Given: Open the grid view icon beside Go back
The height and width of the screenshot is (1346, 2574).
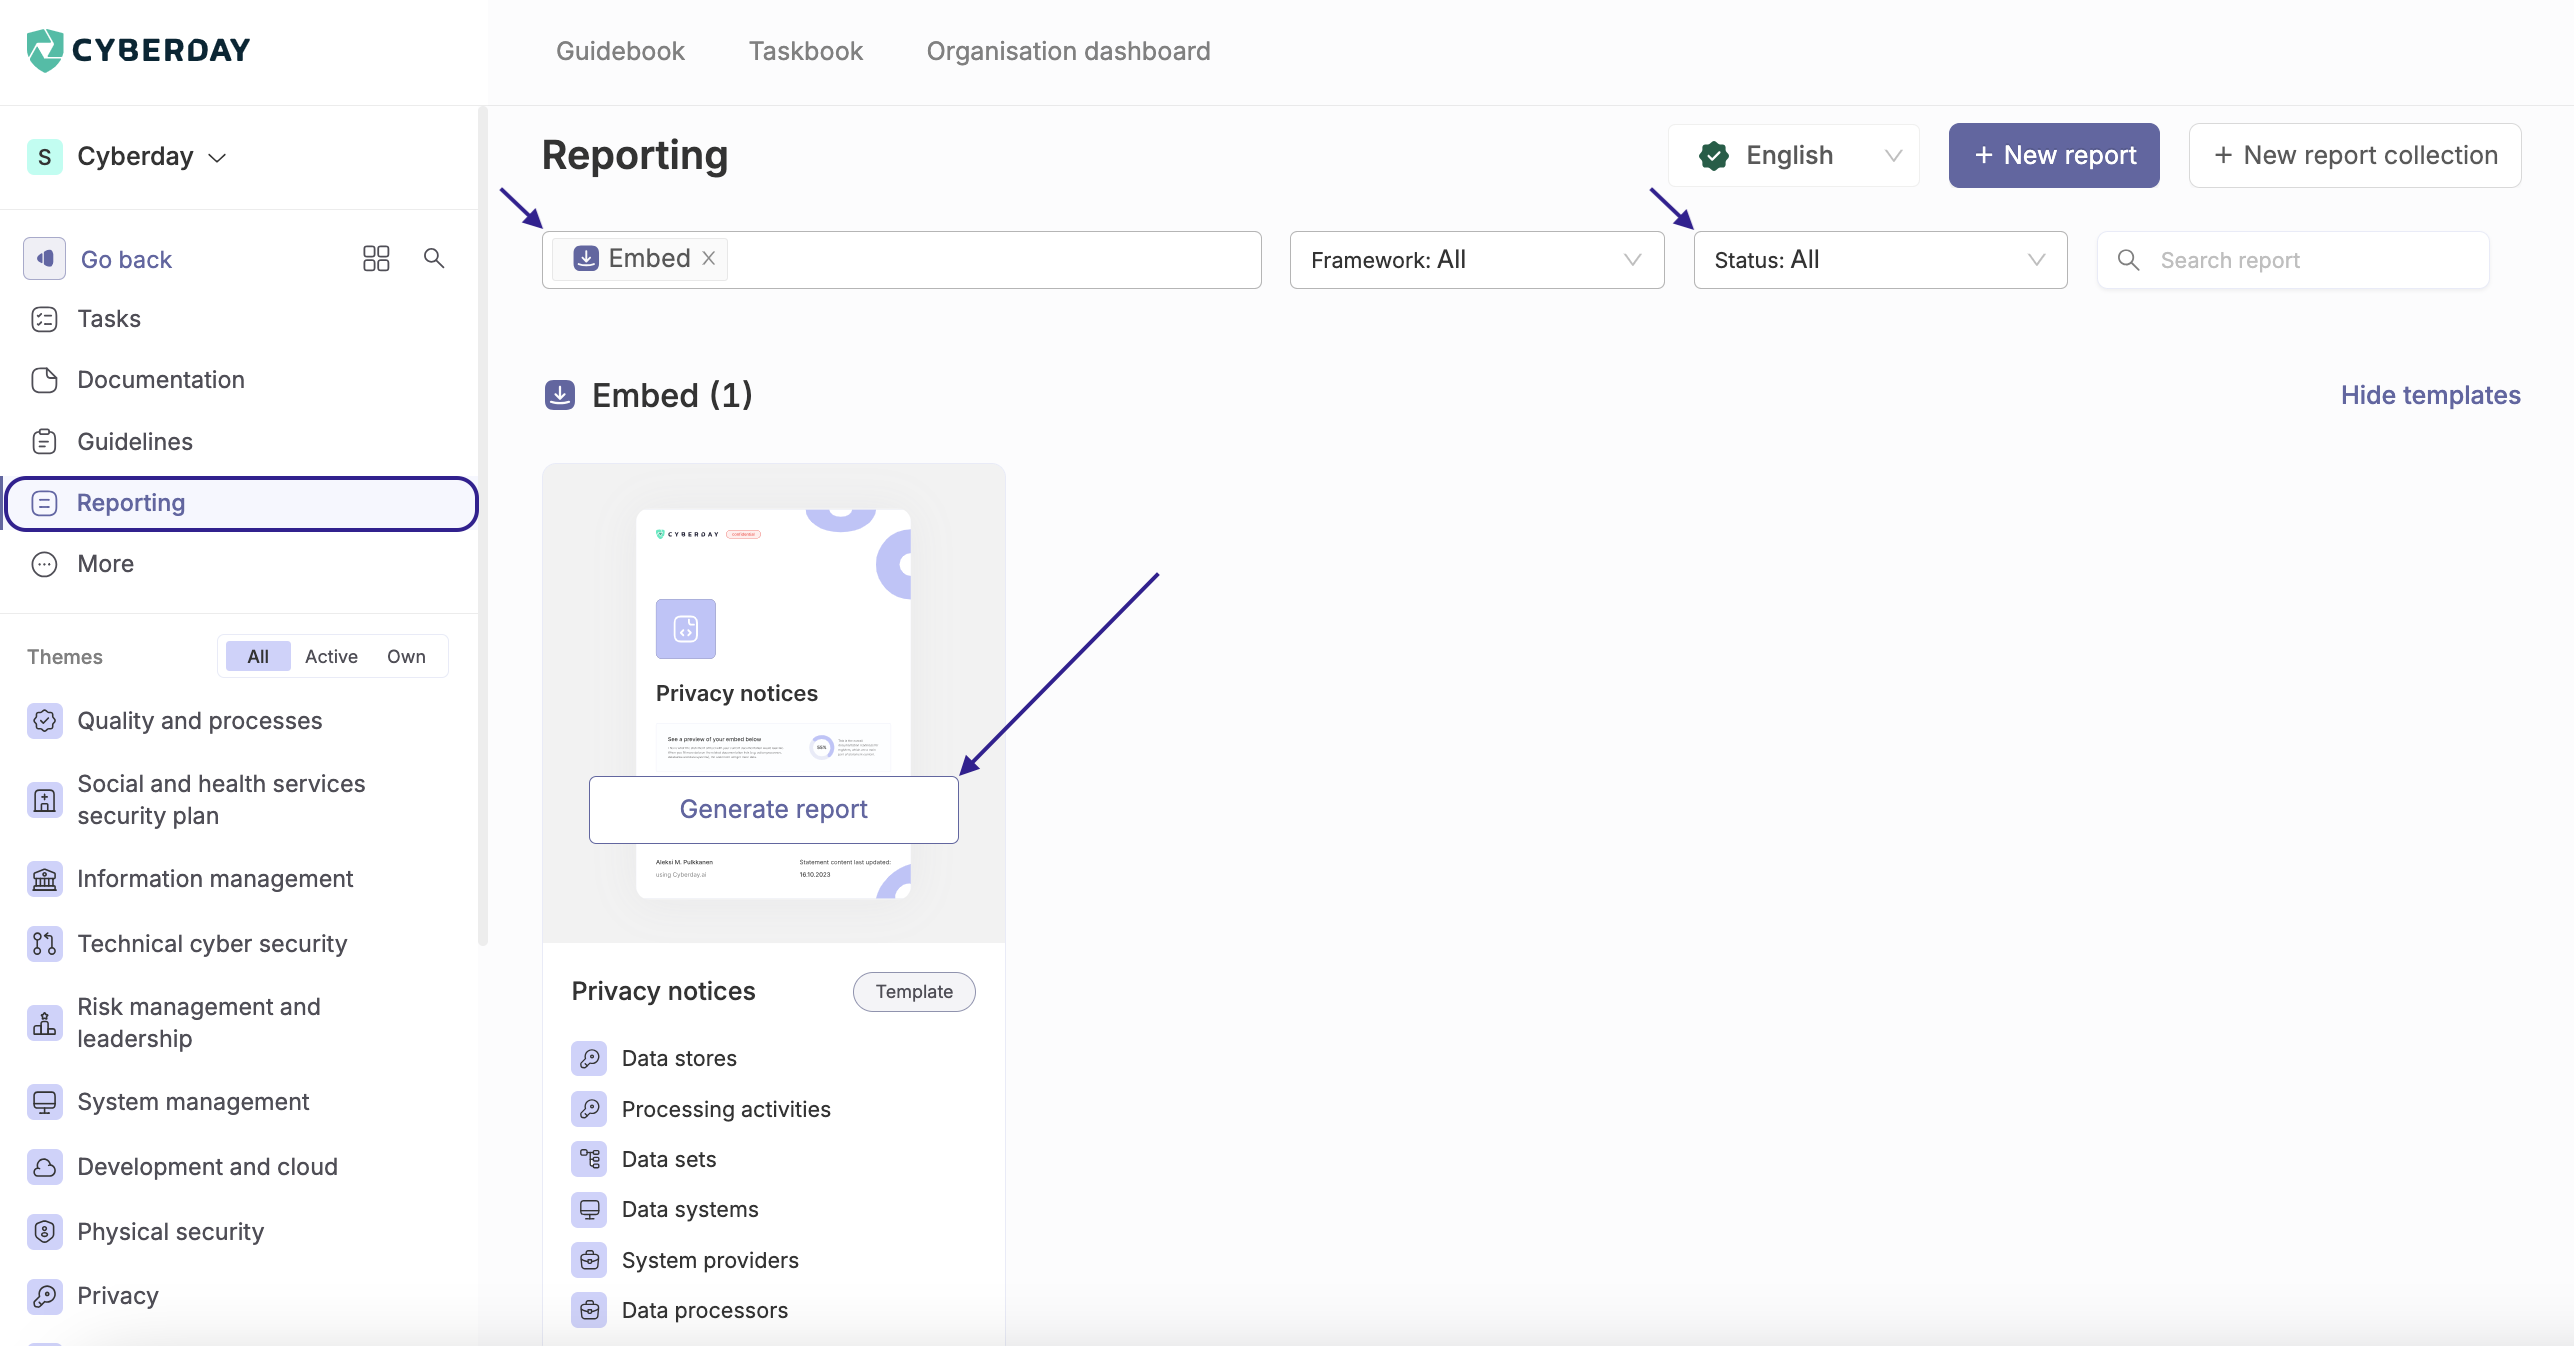Looking at the screenshot, I should coord(376,259).
